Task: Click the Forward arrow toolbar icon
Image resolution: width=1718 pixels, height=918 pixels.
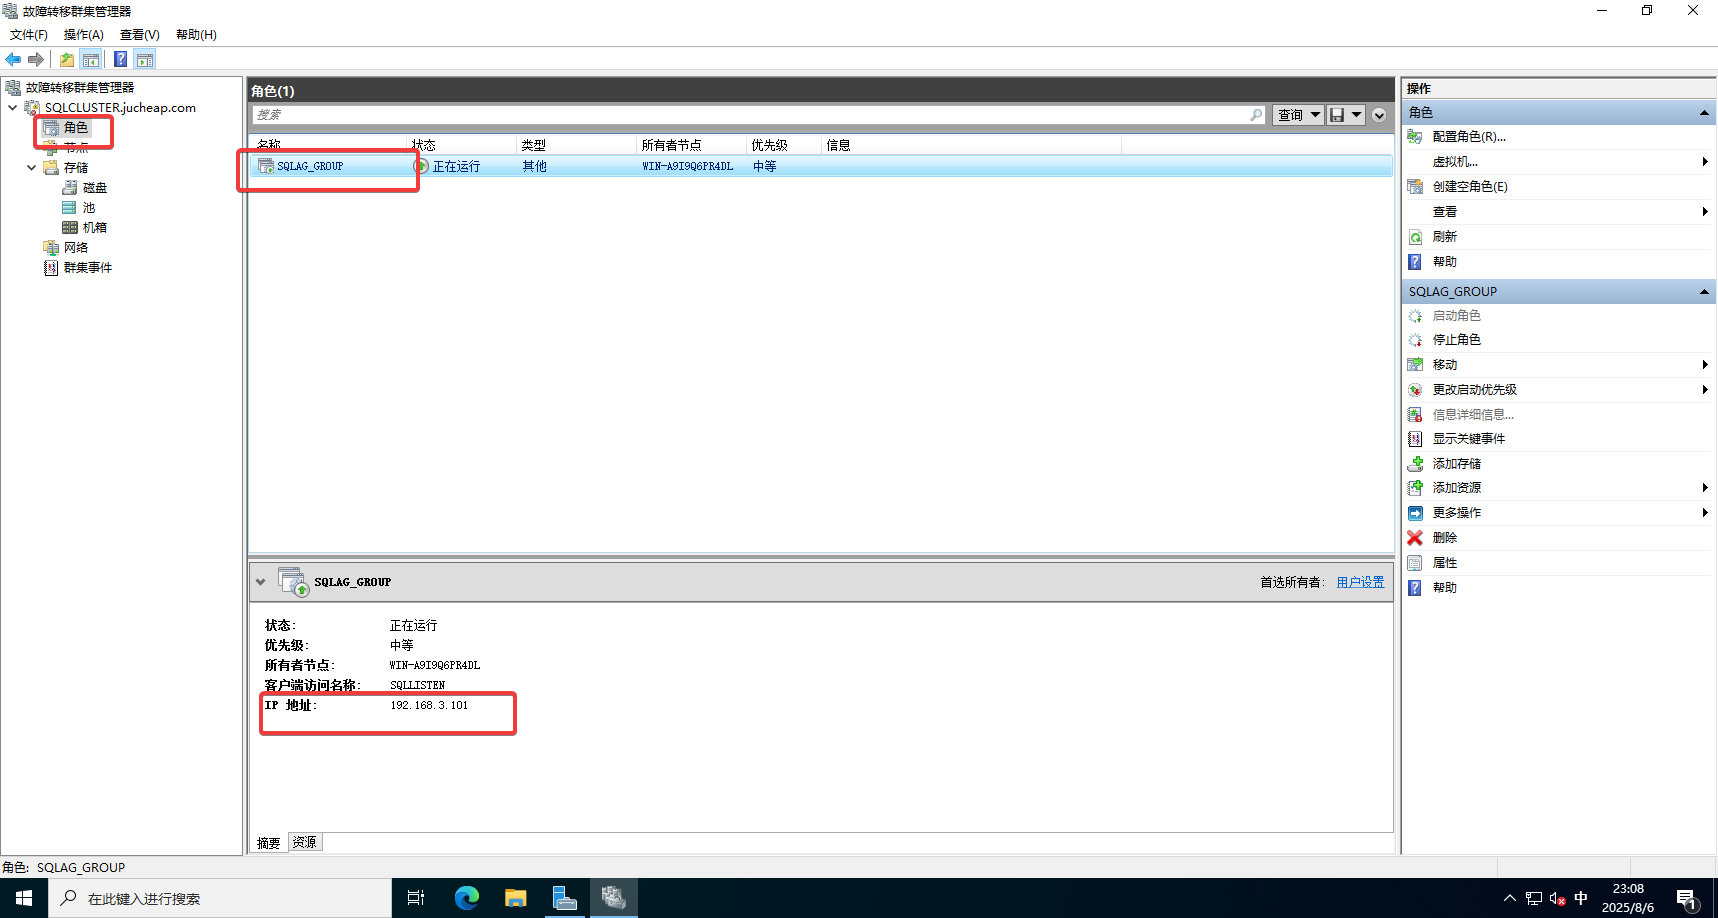Action: point(36,60)
